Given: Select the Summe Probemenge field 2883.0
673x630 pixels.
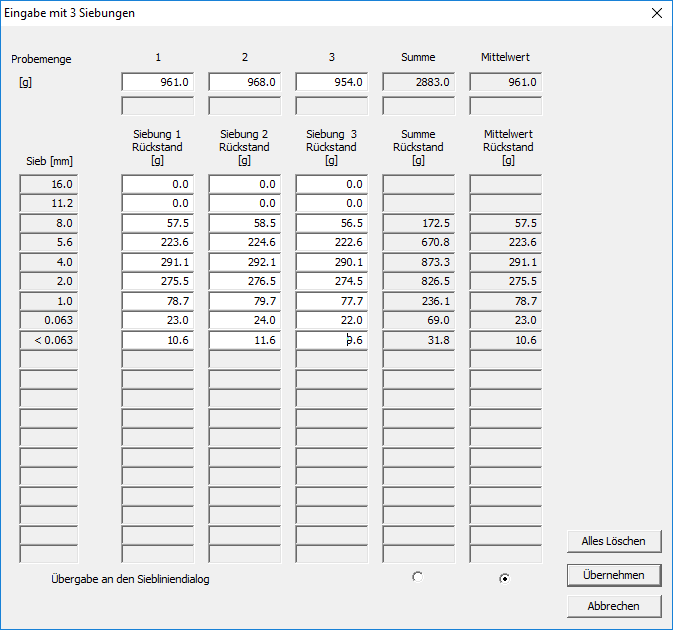Looking at the screenshot, I should [x=418, y=82].
